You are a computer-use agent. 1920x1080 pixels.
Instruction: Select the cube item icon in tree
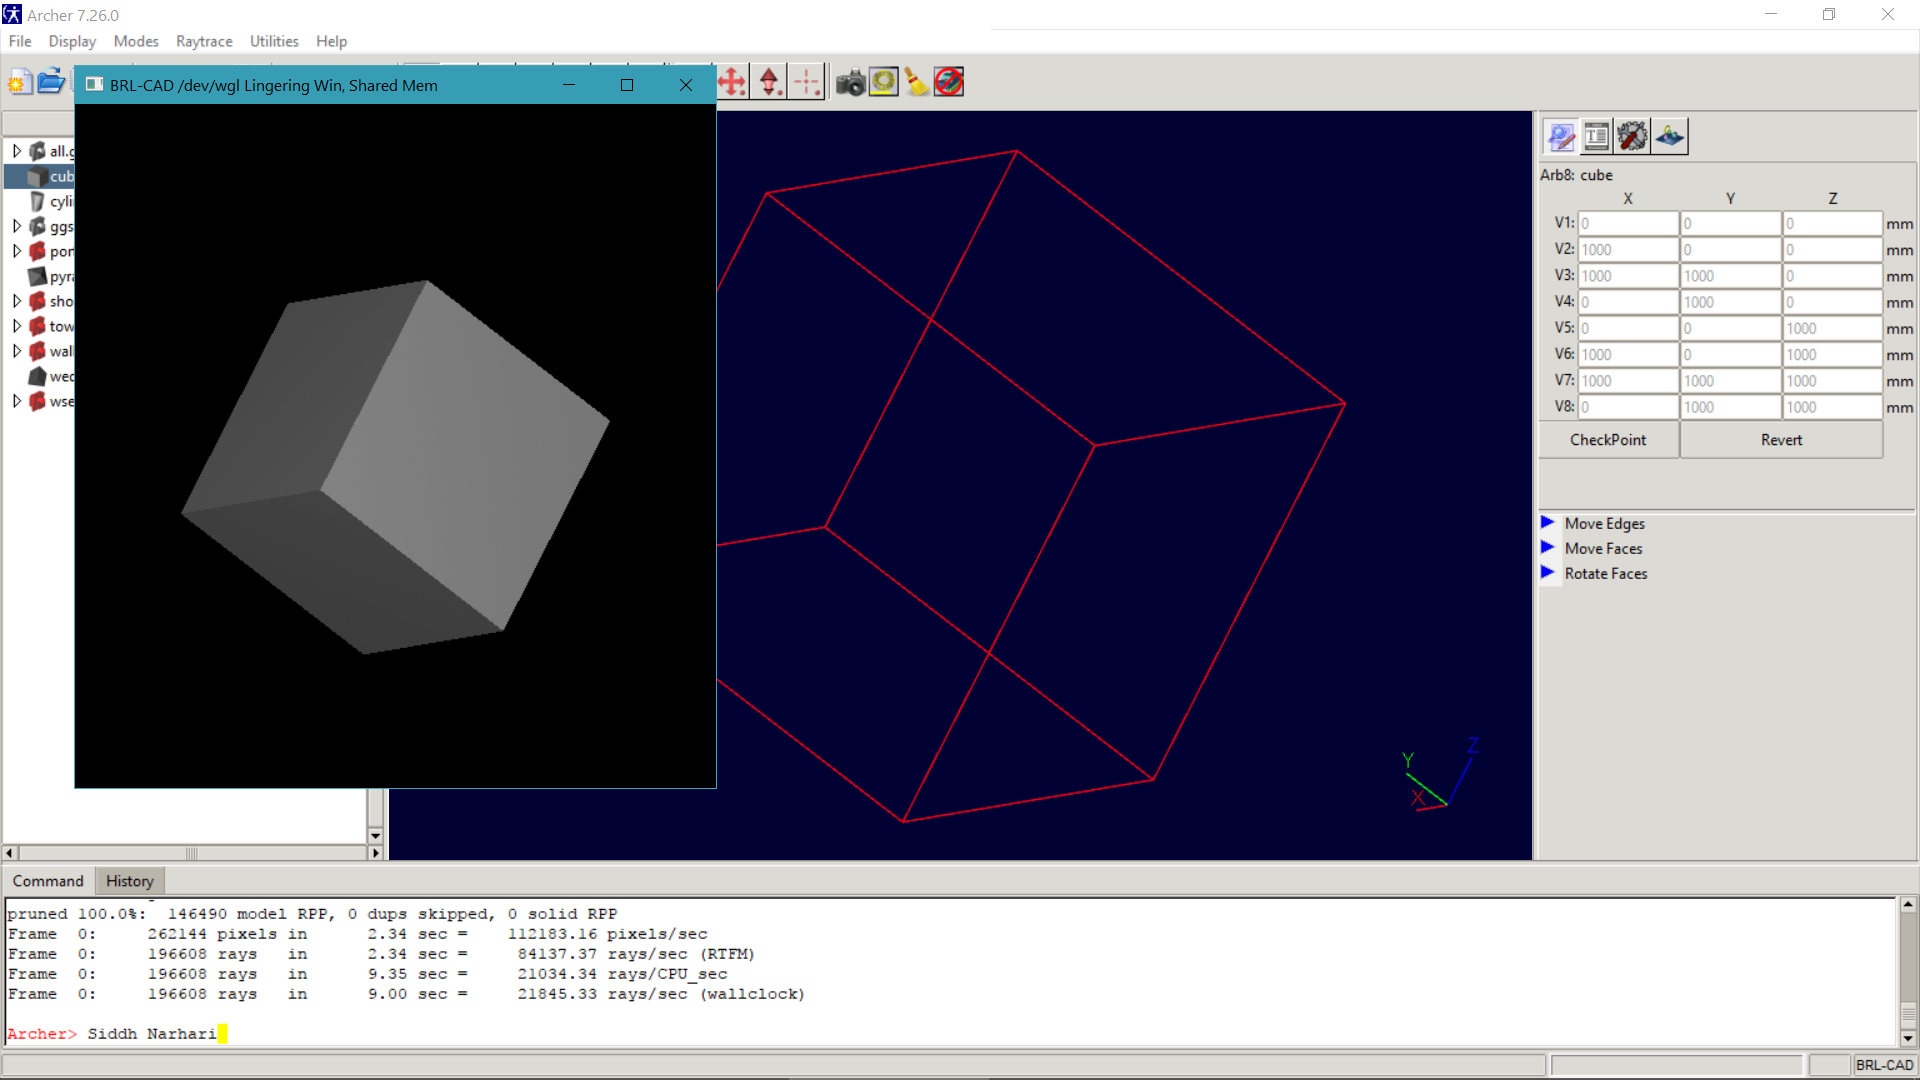[38, 176]
